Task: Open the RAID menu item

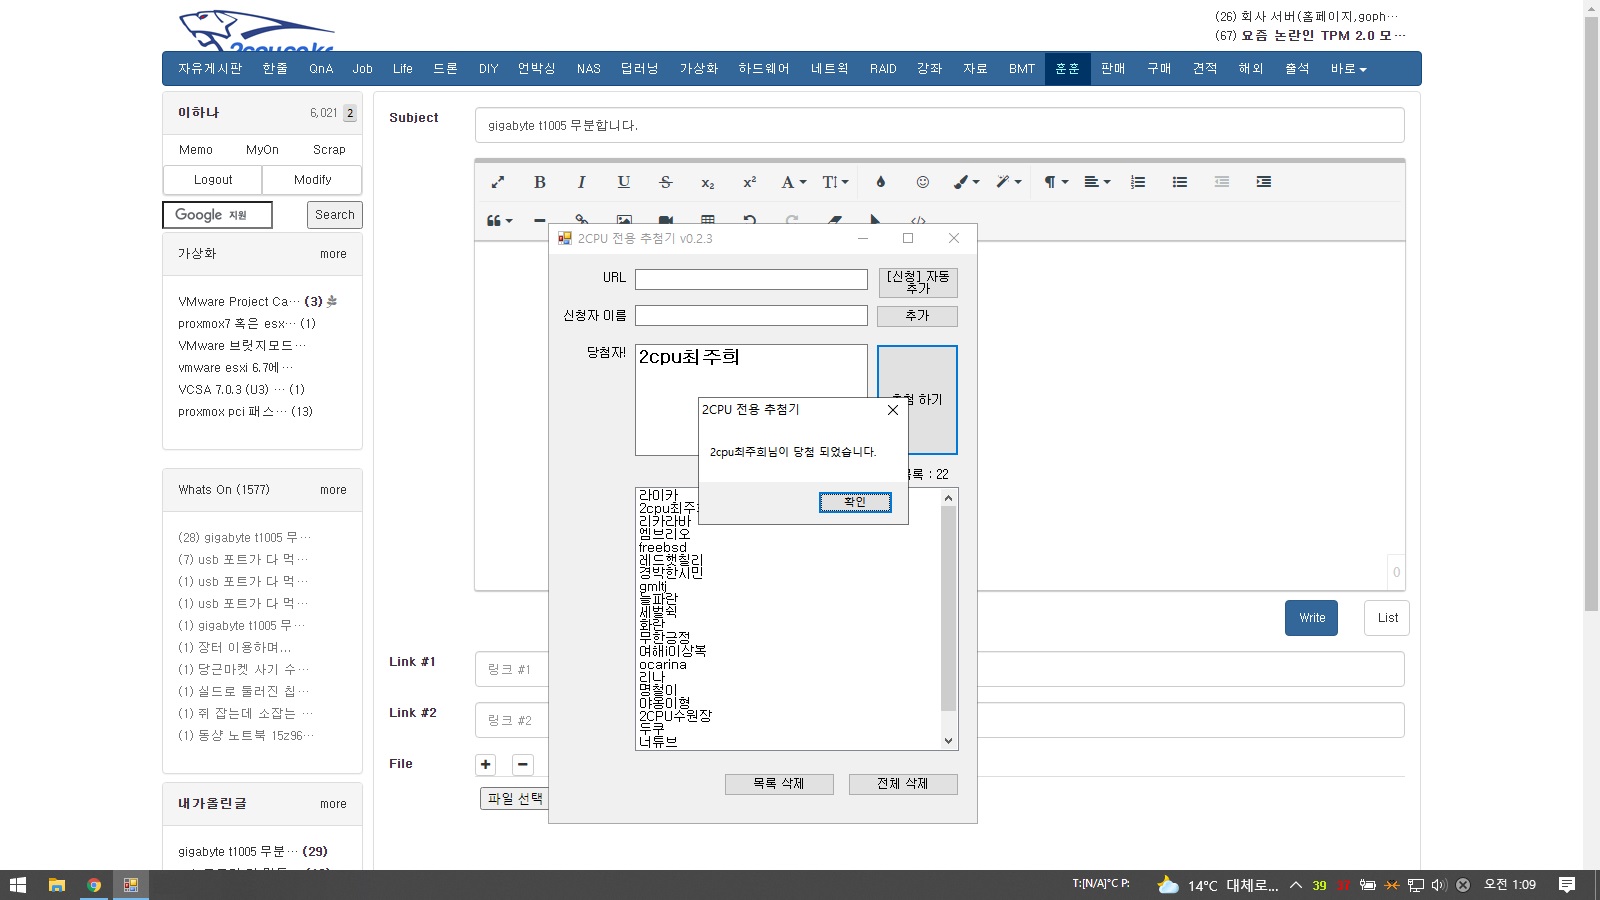Action: 883,69
